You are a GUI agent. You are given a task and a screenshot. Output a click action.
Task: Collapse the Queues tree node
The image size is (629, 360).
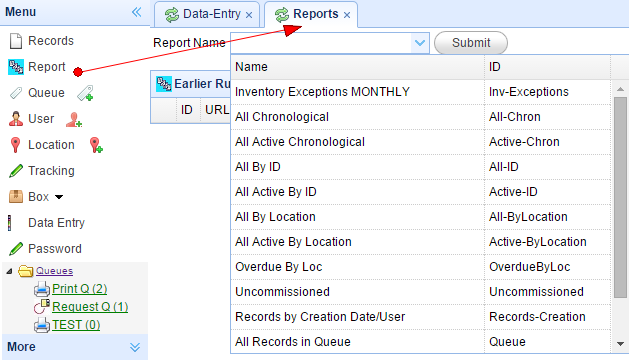click(x=9, y=272)
